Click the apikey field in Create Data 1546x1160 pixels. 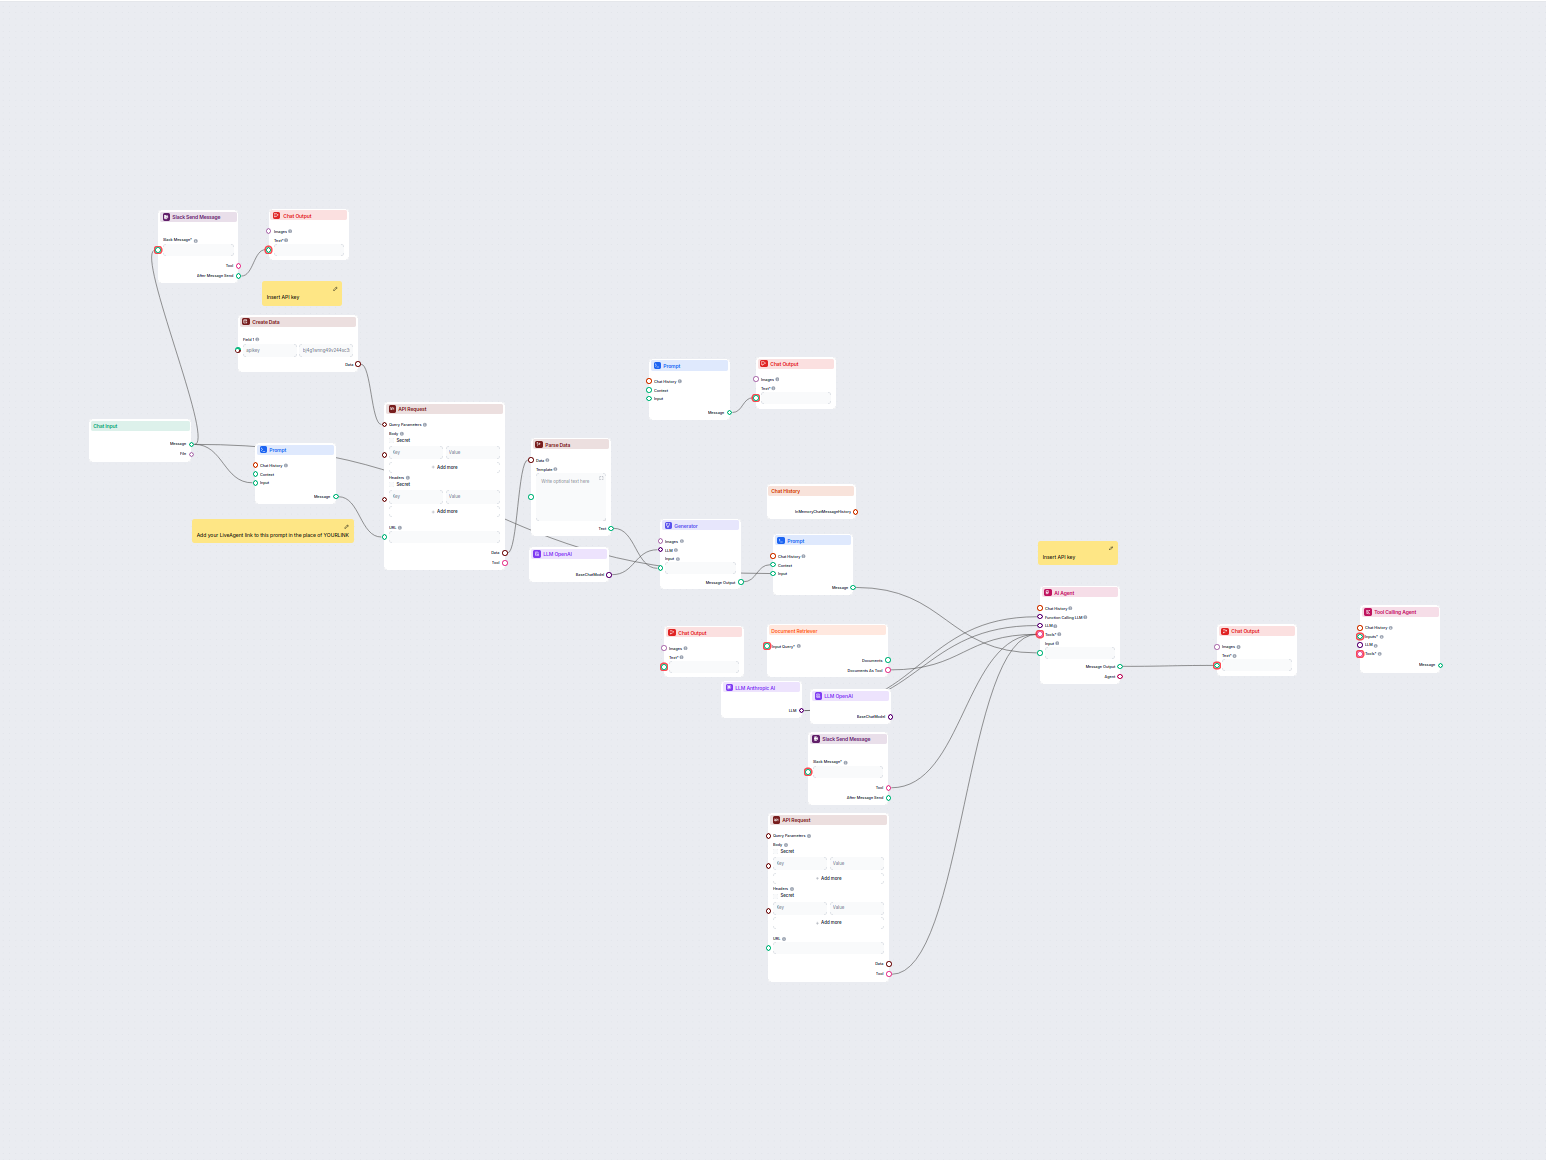[270, 350]
